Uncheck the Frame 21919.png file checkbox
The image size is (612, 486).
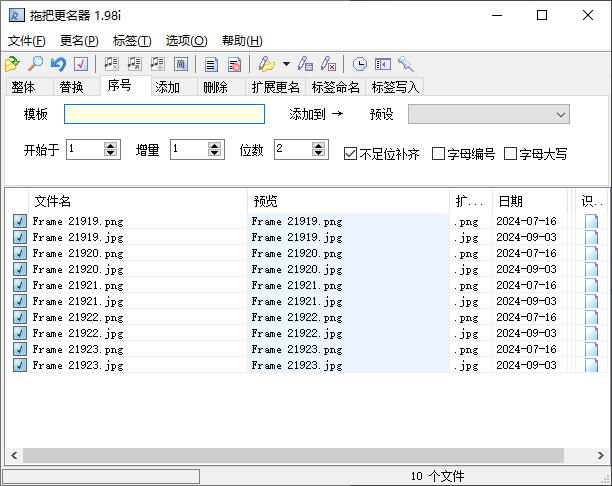20,221
